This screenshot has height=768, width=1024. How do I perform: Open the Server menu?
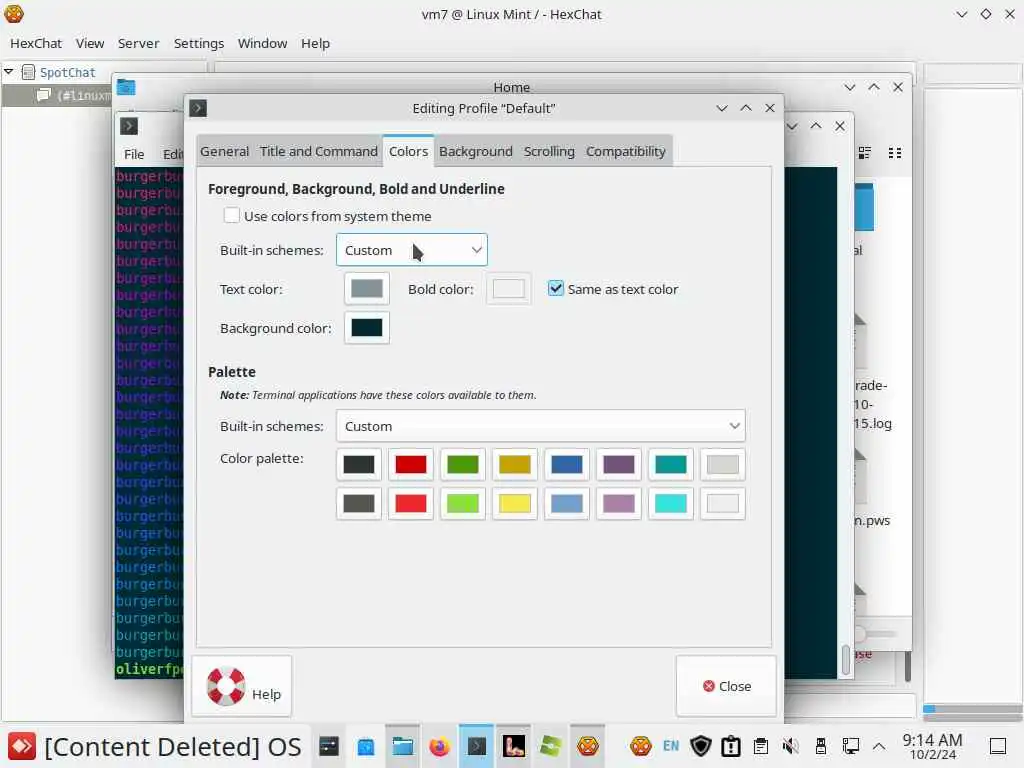(x=138, y=43)
